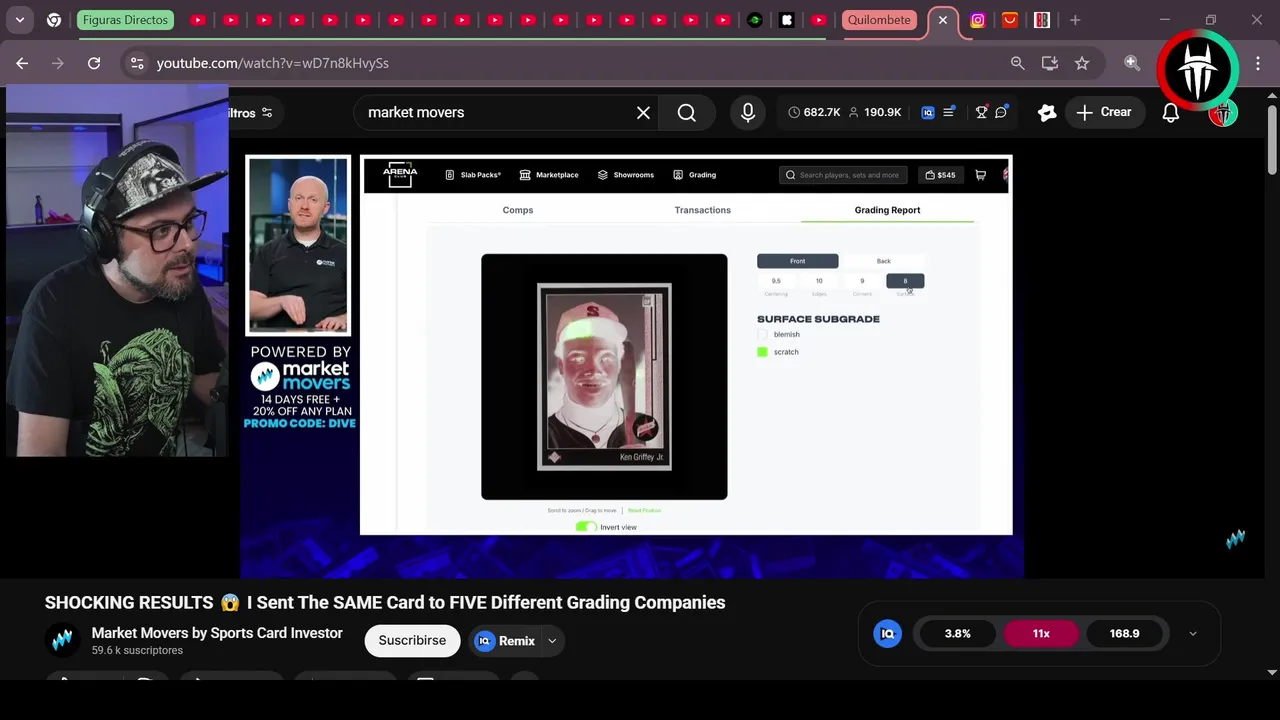Image resolution: width=1280 pixels, height=720 pixels.
Task: Click the Reset Position link
Action: tap(644, 511)
